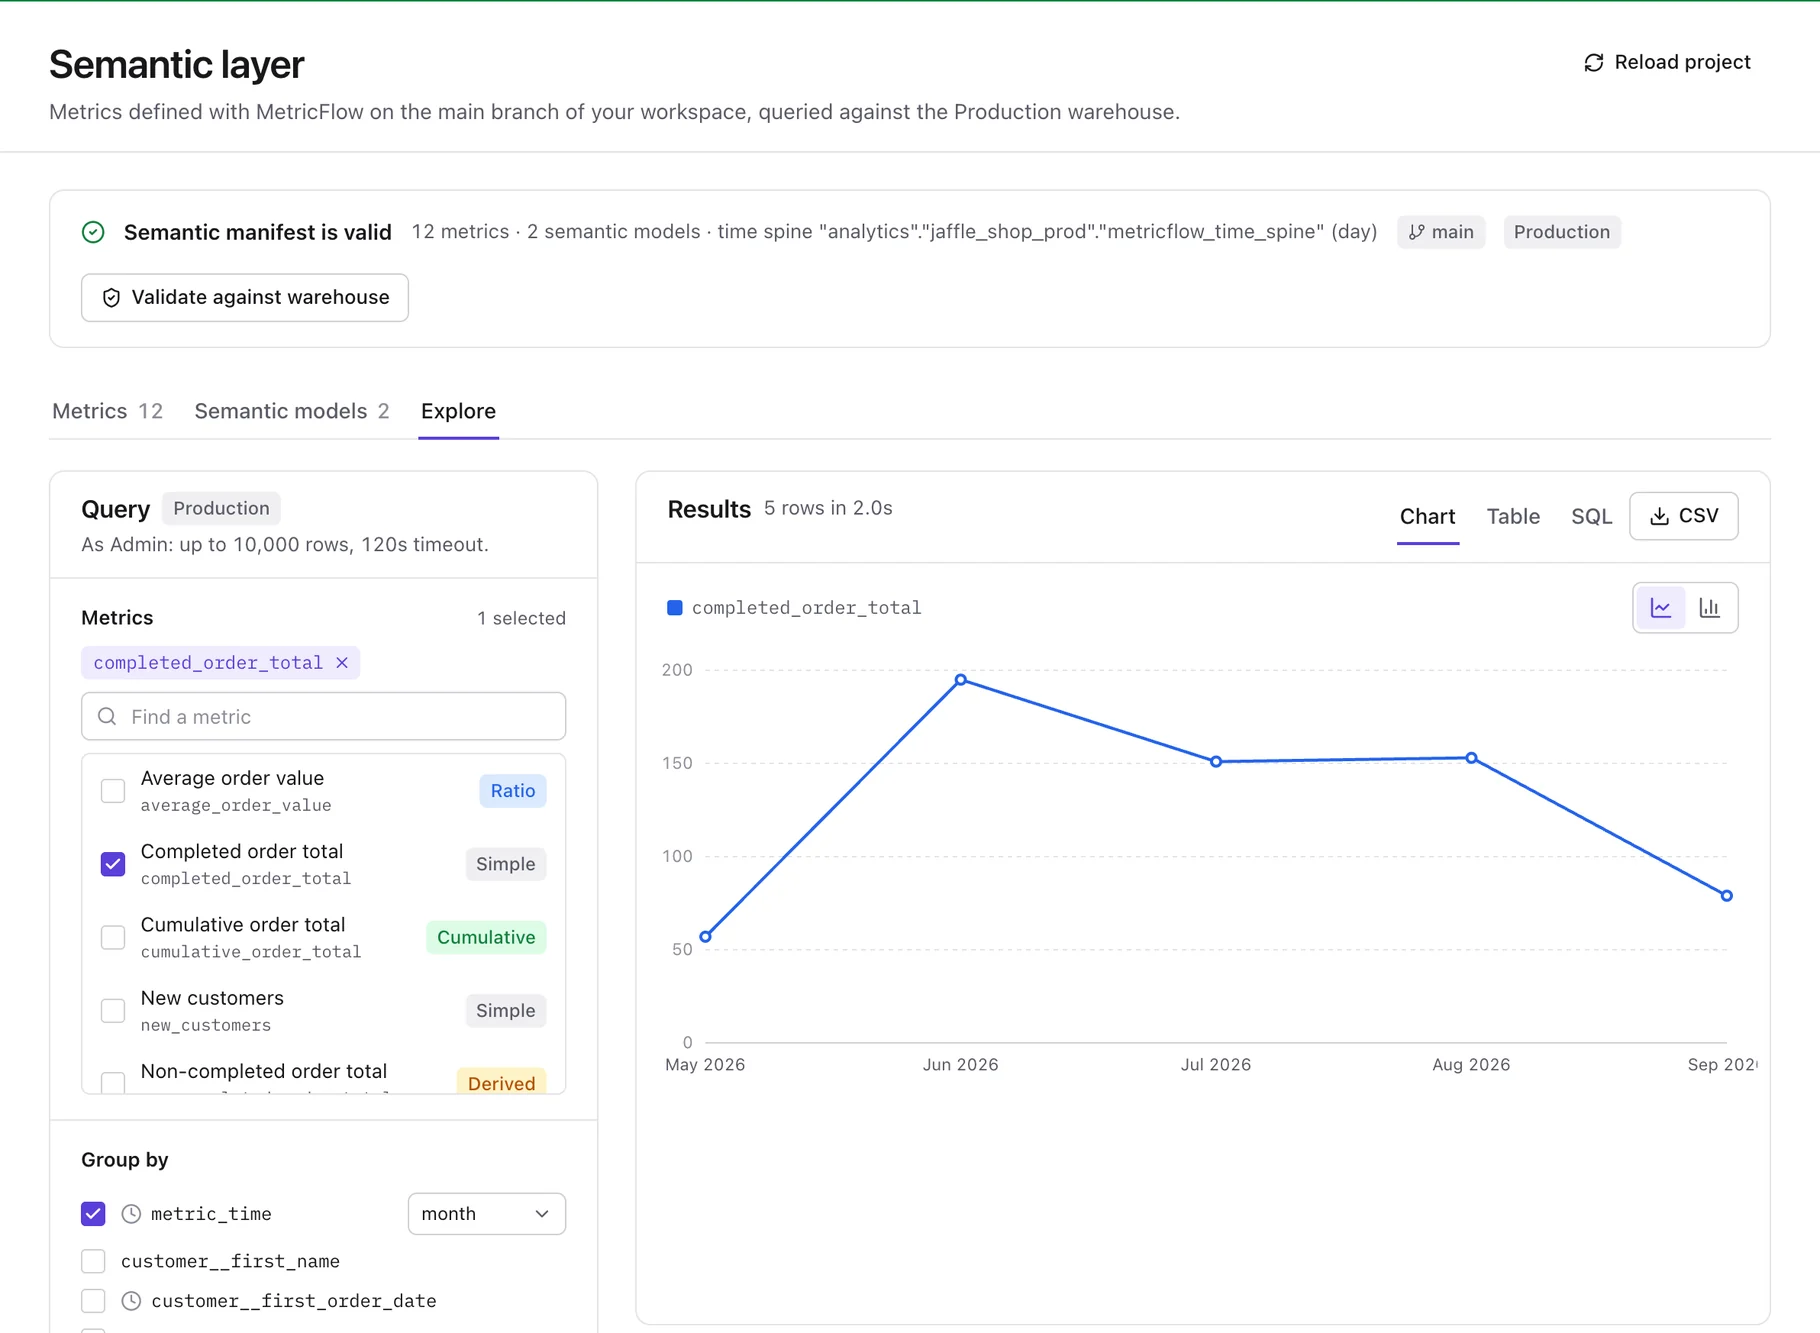This screenshot has width=1820, height=1333.
Task: Click the Simple badge for New customers
Action: tap(506, 1011)
